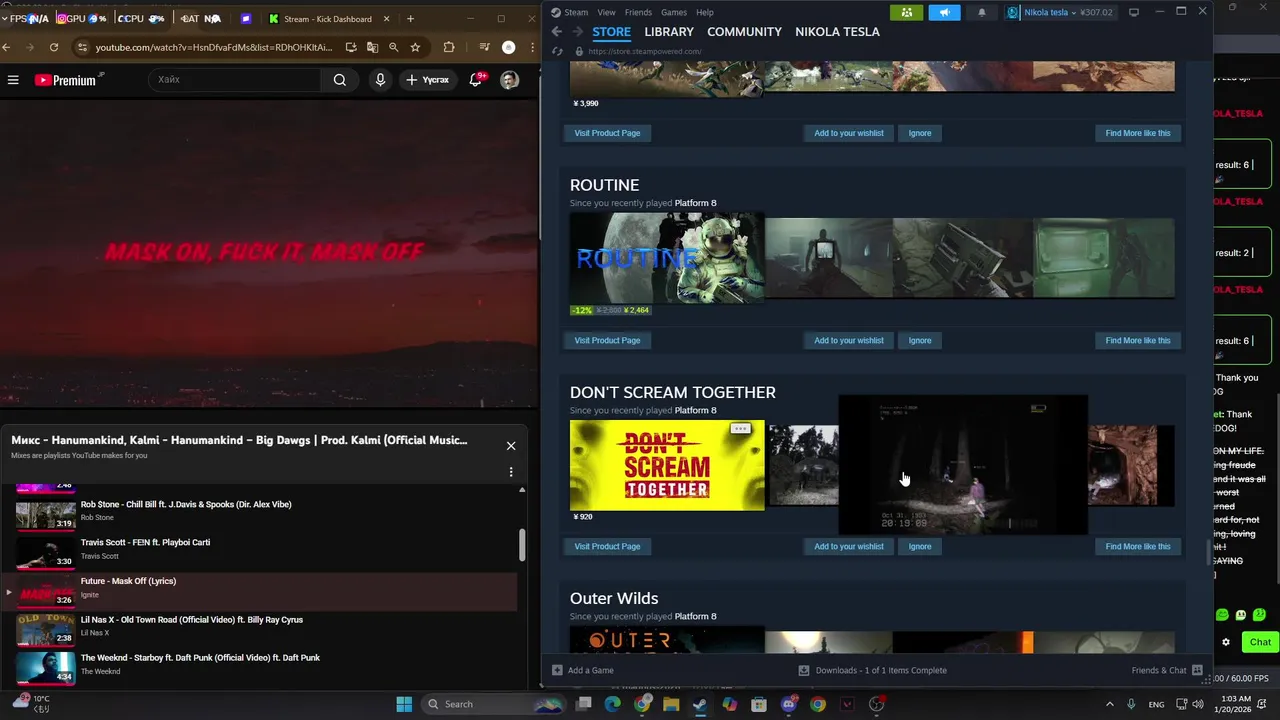Open YouTube account avatar
The width and height of the screenshot is (1280, 720).
[510, 80]
